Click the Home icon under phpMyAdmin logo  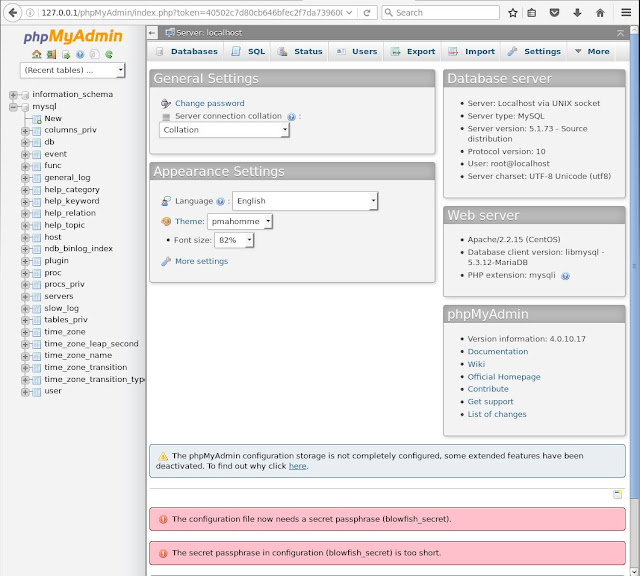[37, 54]
